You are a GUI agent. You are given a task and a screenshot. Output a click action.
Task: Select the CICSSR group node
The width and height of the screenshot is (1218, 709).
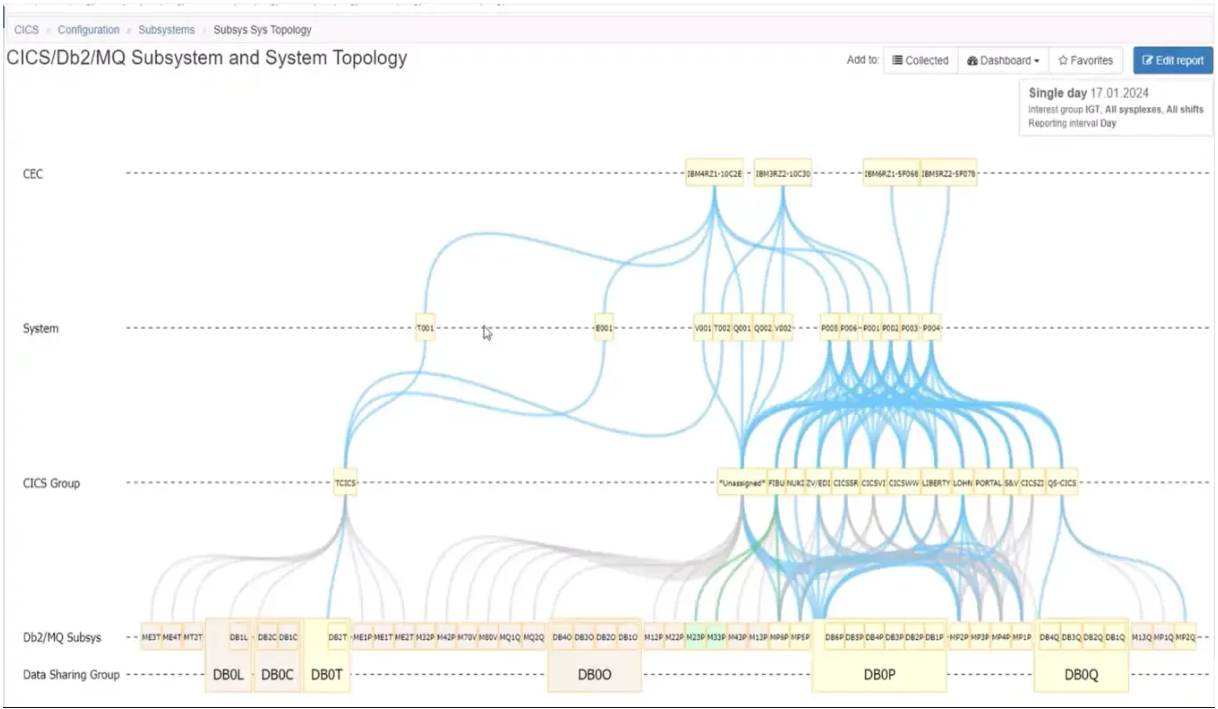[846, 483]
